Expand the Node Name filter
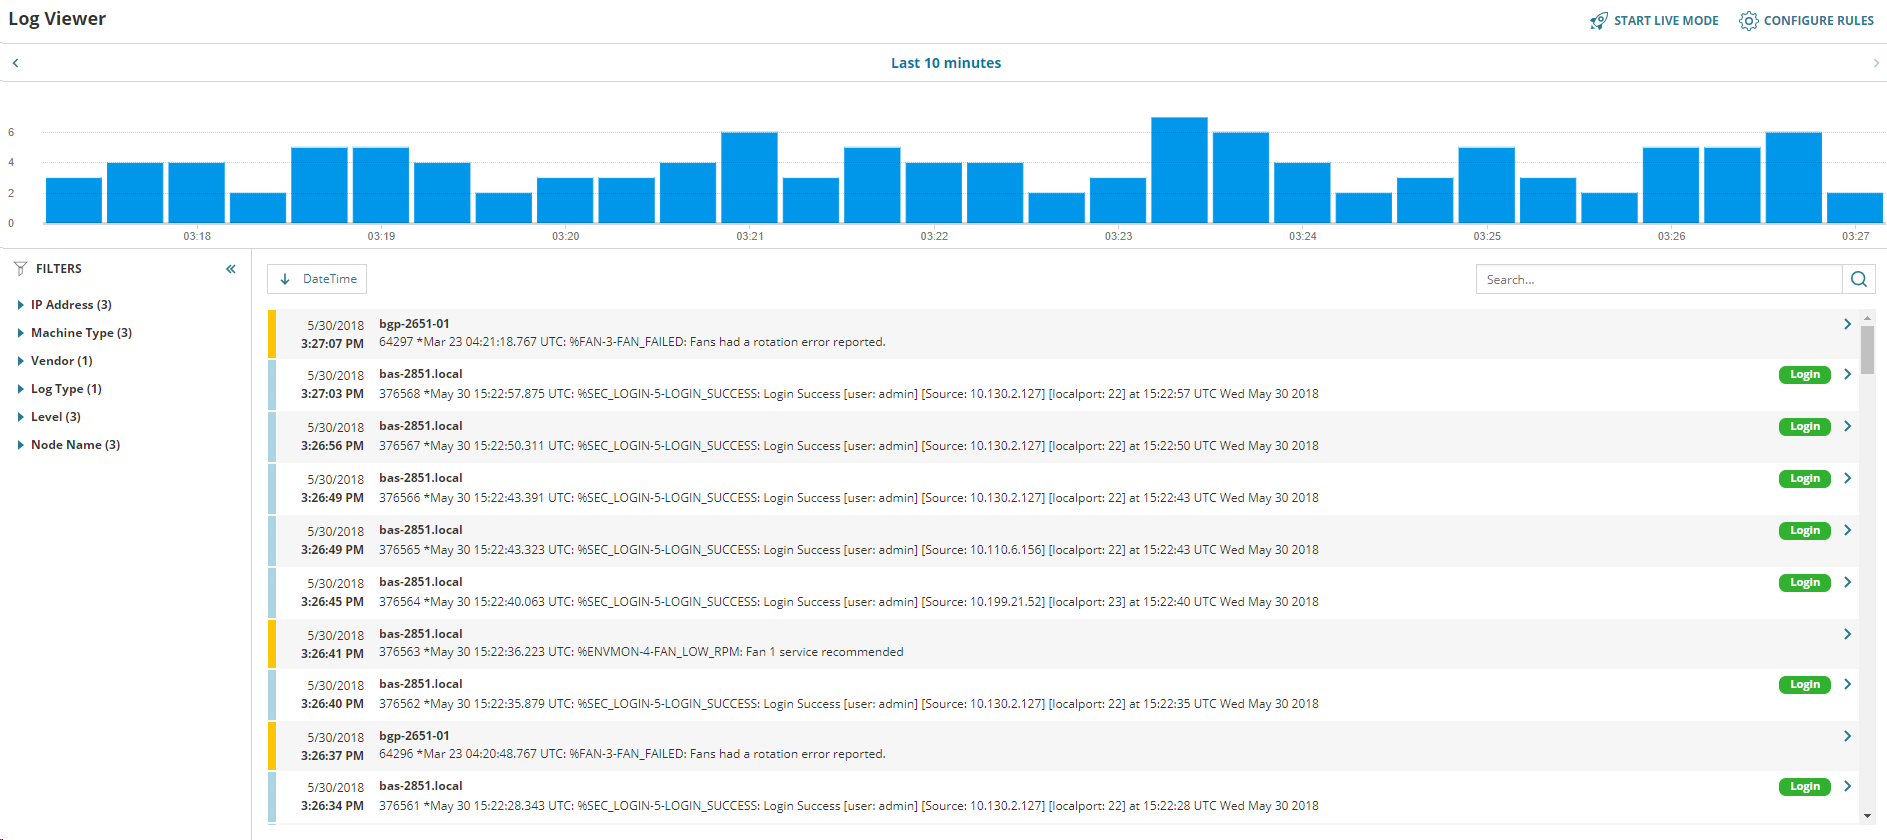Image resolution: width=1887 pixels, height=840 pixels. pos(69,445)
